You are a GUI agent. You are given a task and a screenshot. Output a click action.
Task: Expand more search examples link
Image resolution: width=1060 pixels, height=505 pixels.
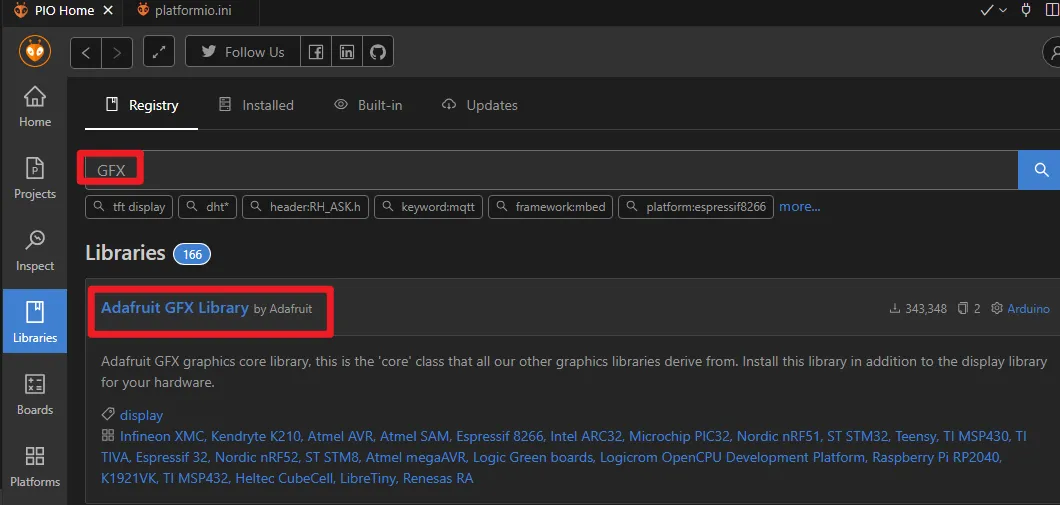(799, 207)
